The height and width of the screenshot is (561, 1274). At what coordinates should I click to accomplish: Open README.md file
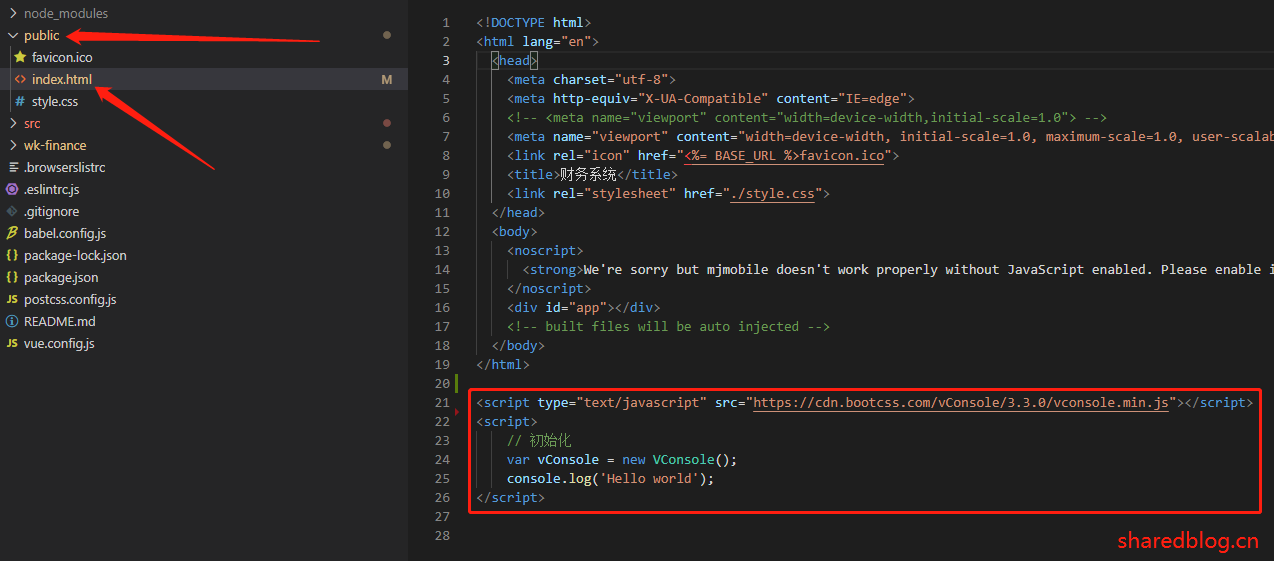point(60,321)
